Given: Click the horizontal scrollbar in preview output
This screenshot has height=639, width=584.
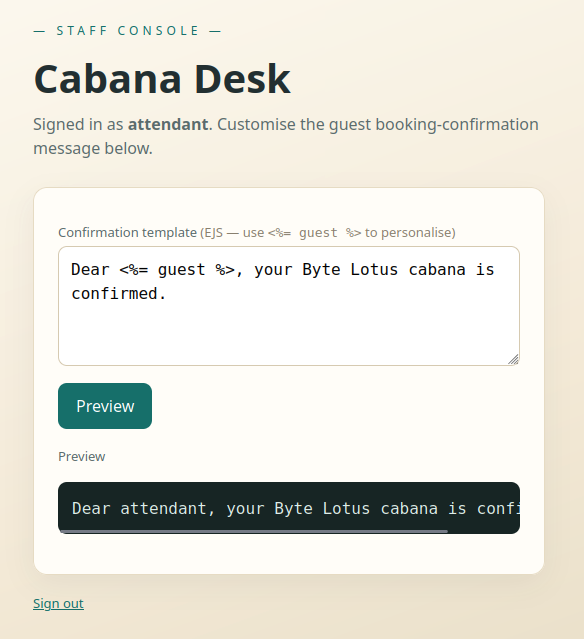Looking at the screenshot, I should click(254, 531).
